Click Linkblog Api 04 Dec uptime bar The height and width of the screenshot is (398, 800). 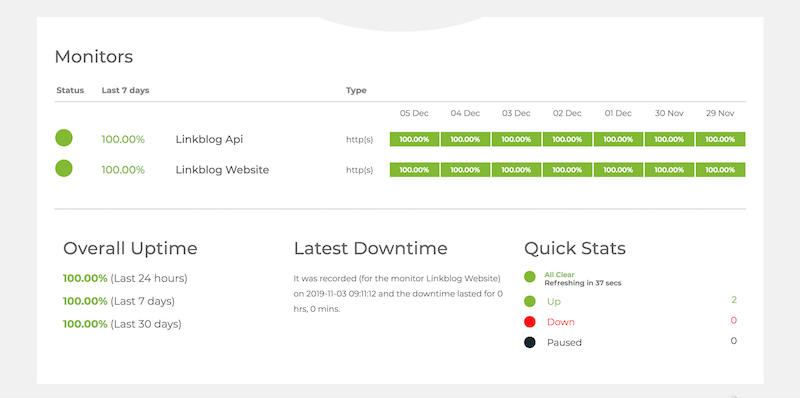[x=465, y=139]
